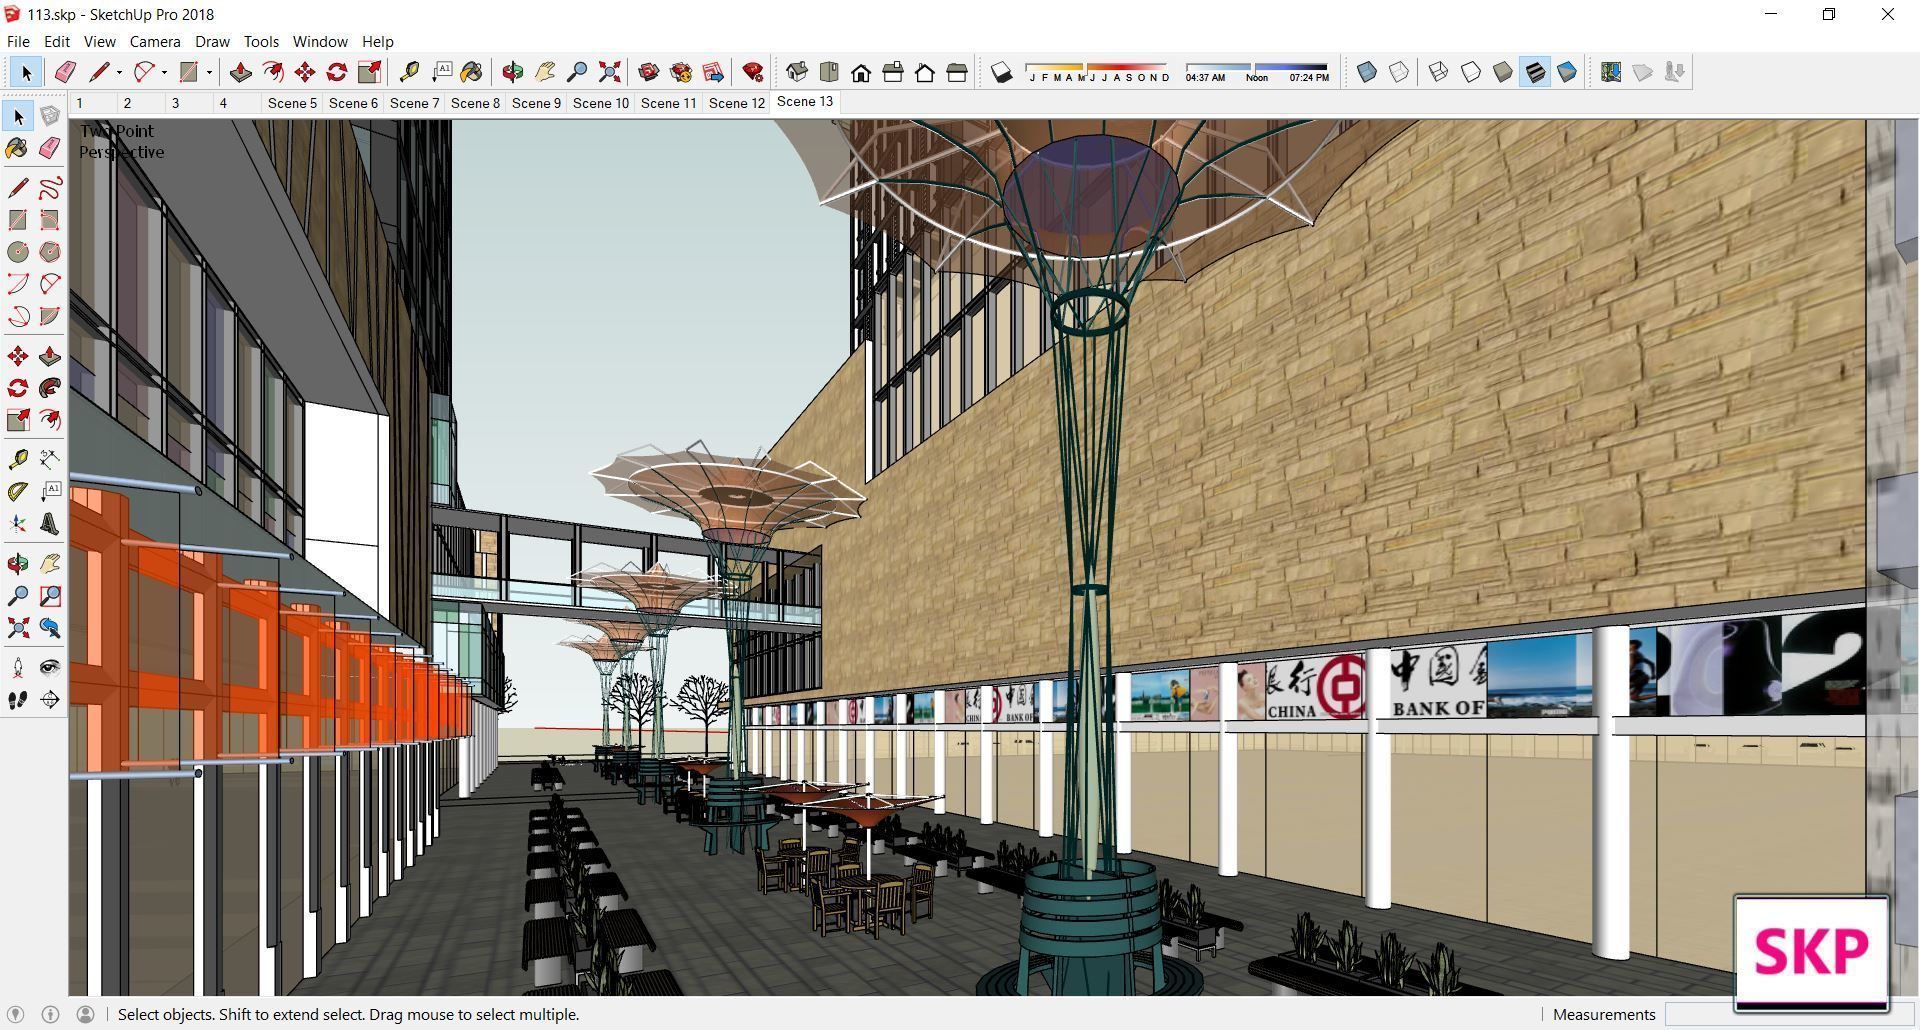The image size is (1920, 1030).
Task: Select the Walk footprints tool
Action: pos(18,700)
